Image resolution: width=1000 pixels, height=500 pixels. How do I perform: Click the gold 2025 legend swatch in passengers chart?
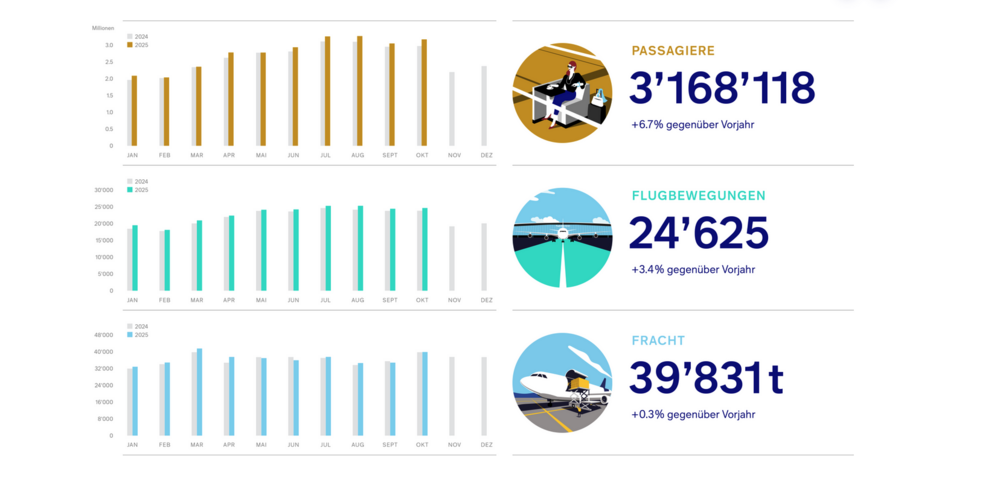(x=130, y=45)
